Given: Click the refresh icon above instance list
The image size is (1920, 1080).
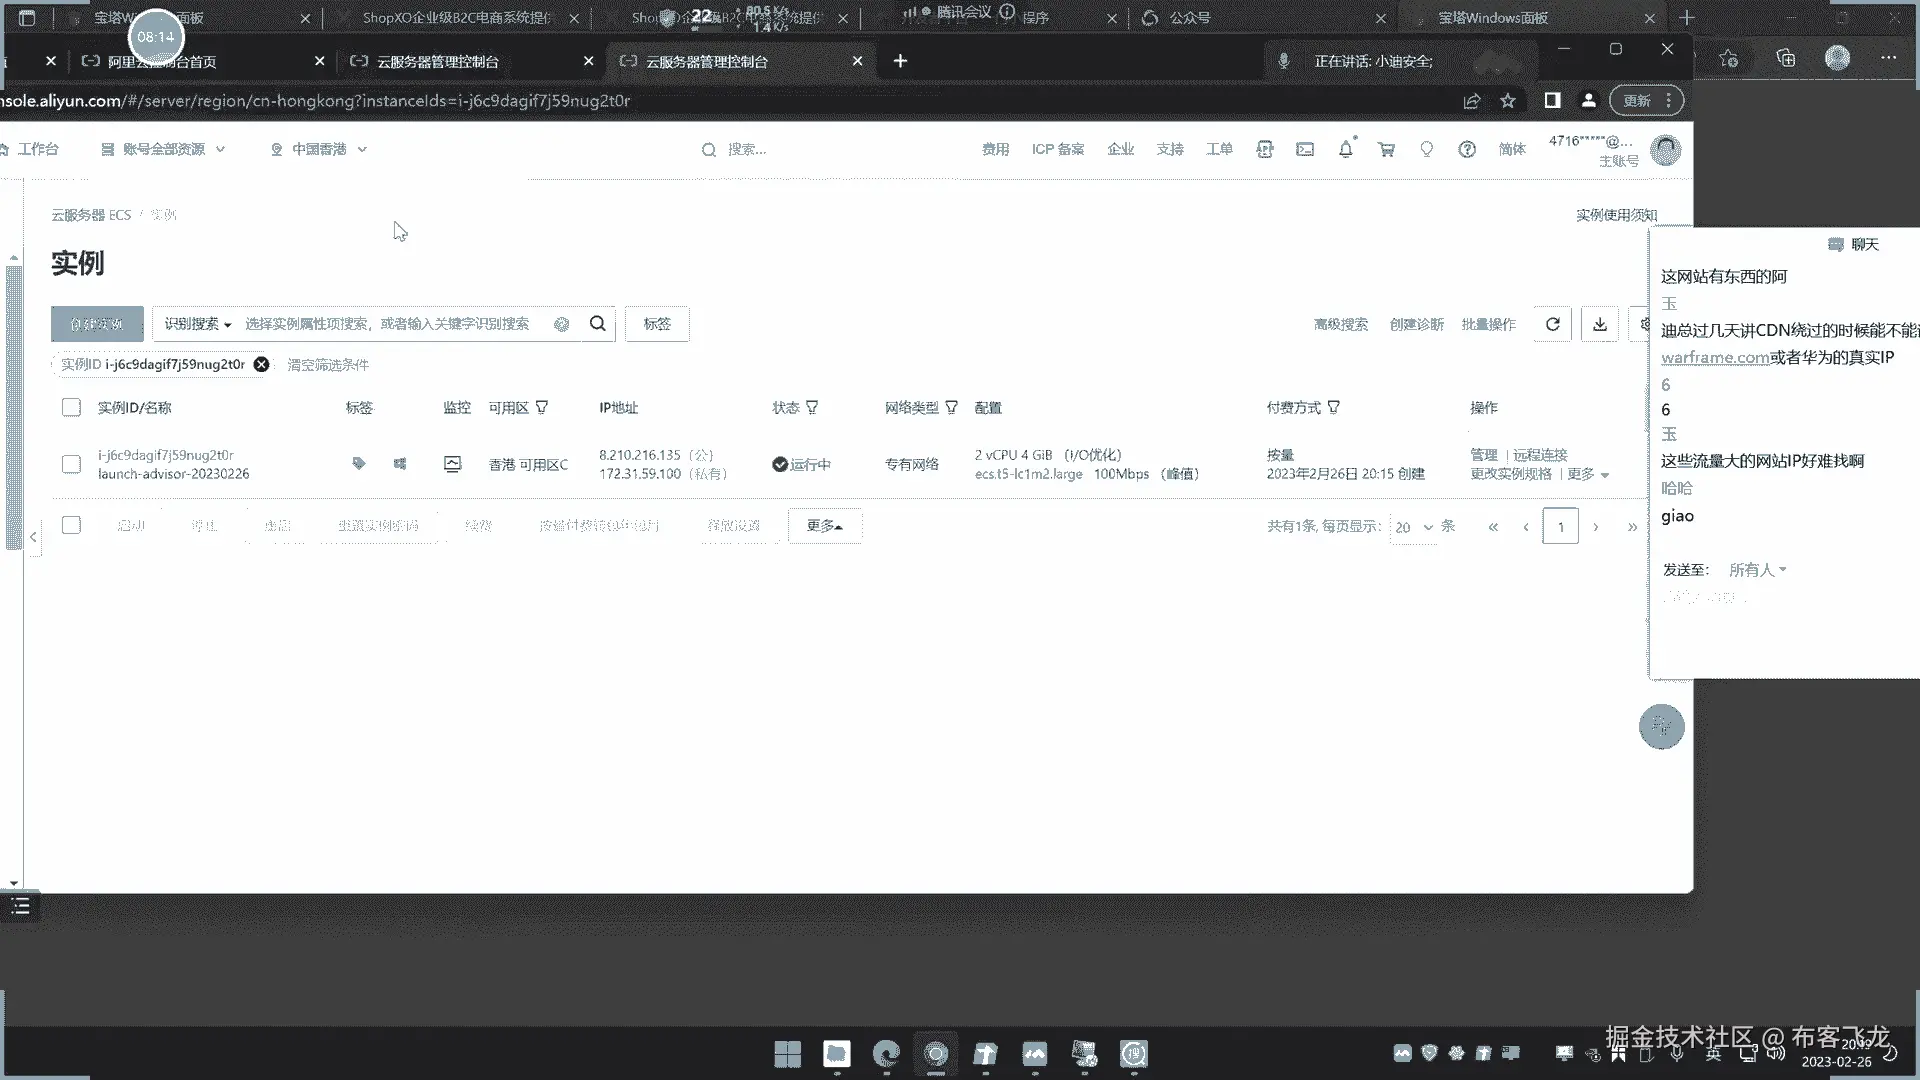Looking at the screenshot, I should point(1552,324).
